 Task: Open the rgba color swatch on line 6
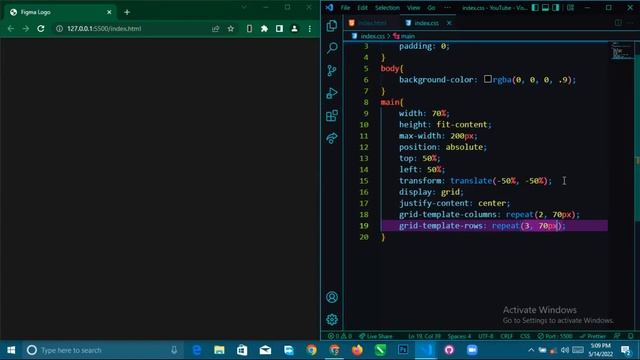(x=488, y=79)
